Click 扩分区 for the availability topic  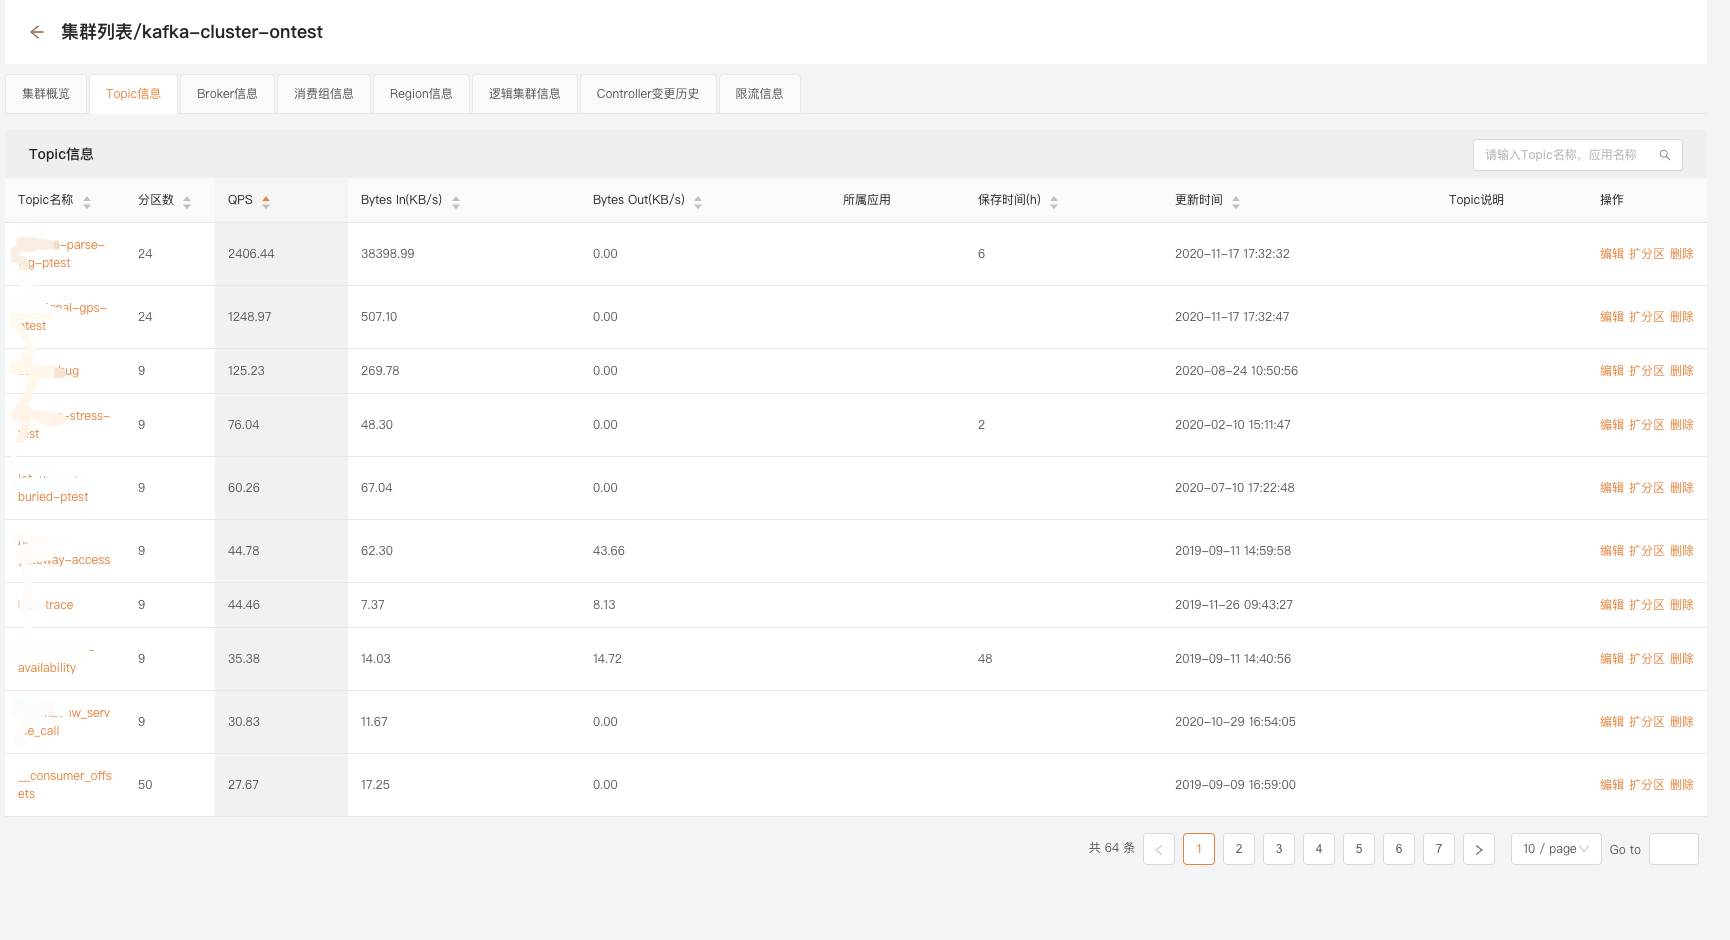[1647, 659]
